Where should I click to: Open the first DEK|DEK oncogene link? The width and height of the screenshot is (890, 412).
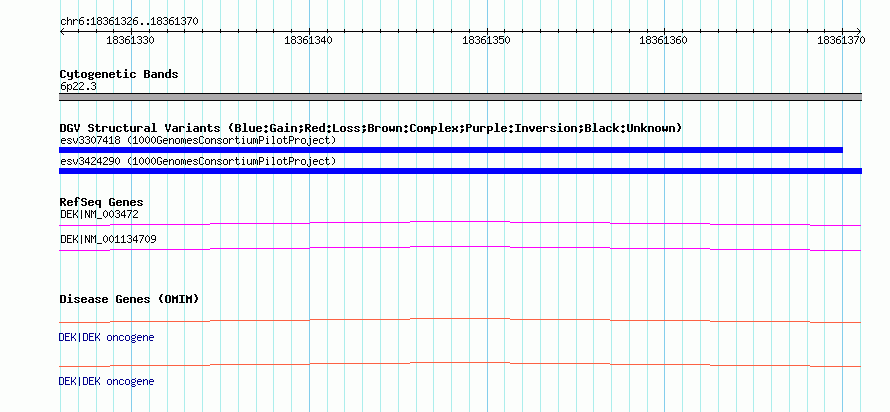pos(106,338)
